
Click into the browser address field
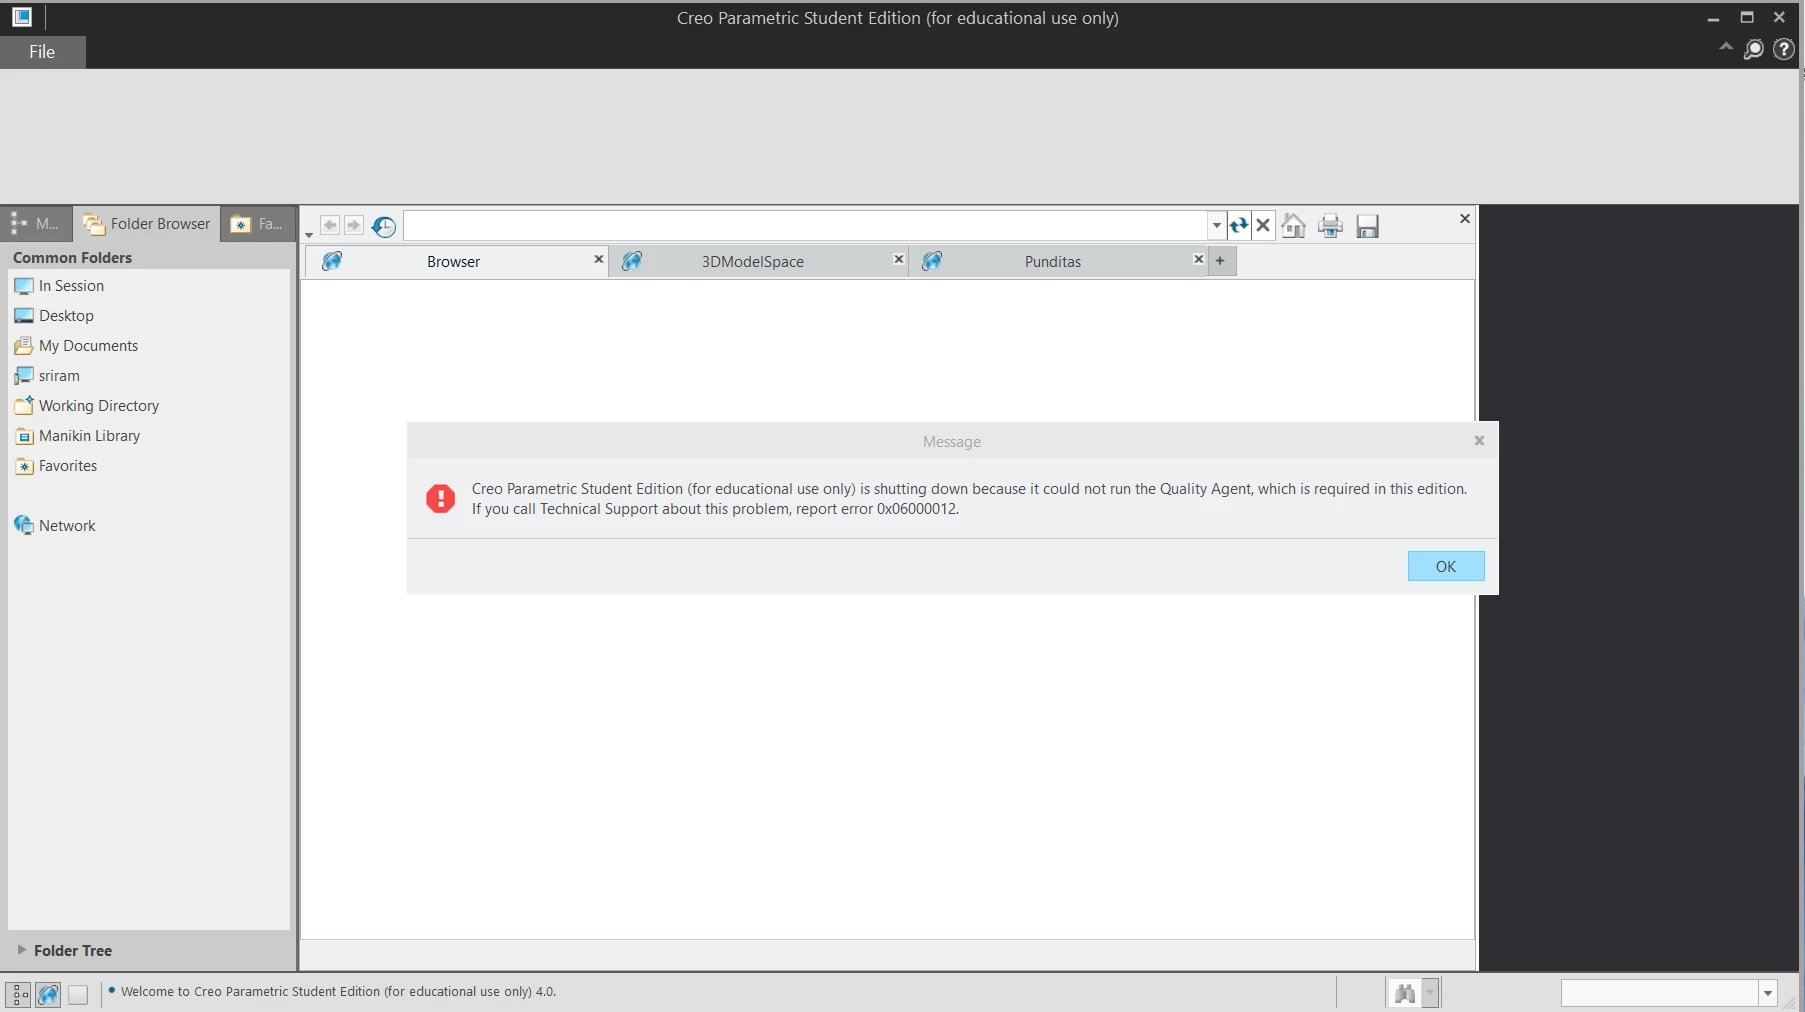point(806,225)
